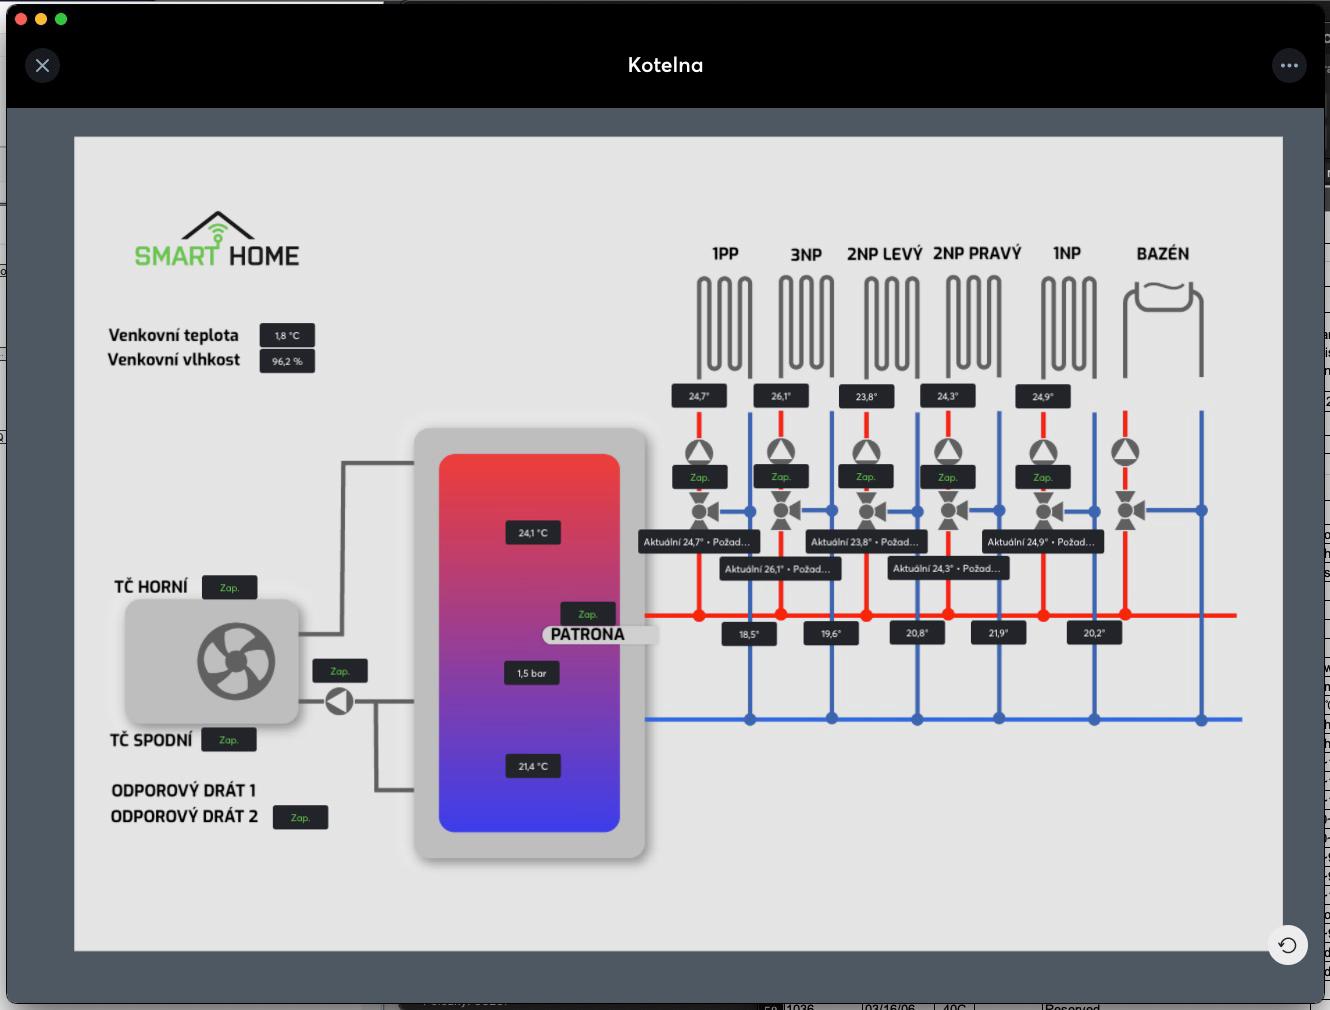Select the 3NP mixing valve icon
Screen dimensions: 1330x1010
[781, 511]
